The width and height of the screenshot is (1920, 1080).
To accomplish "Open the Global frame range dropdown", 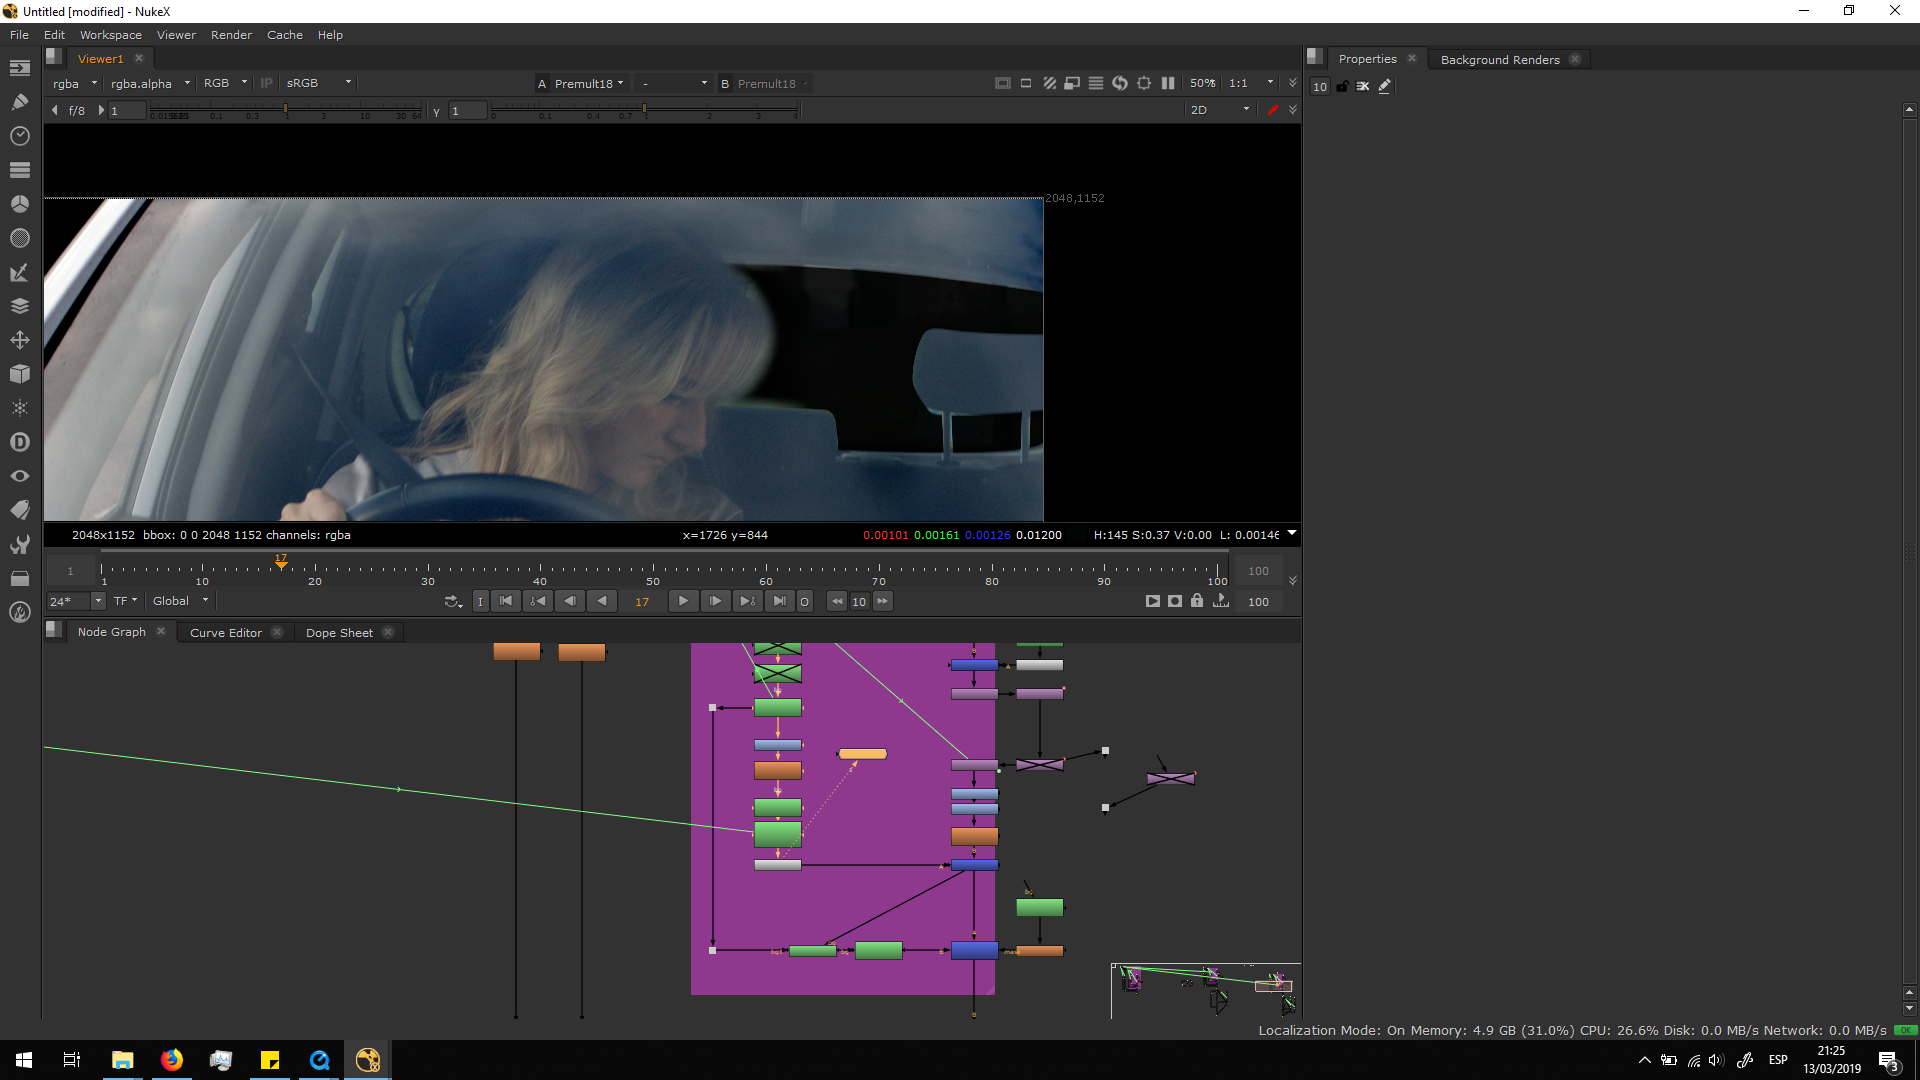I will 180,601.
